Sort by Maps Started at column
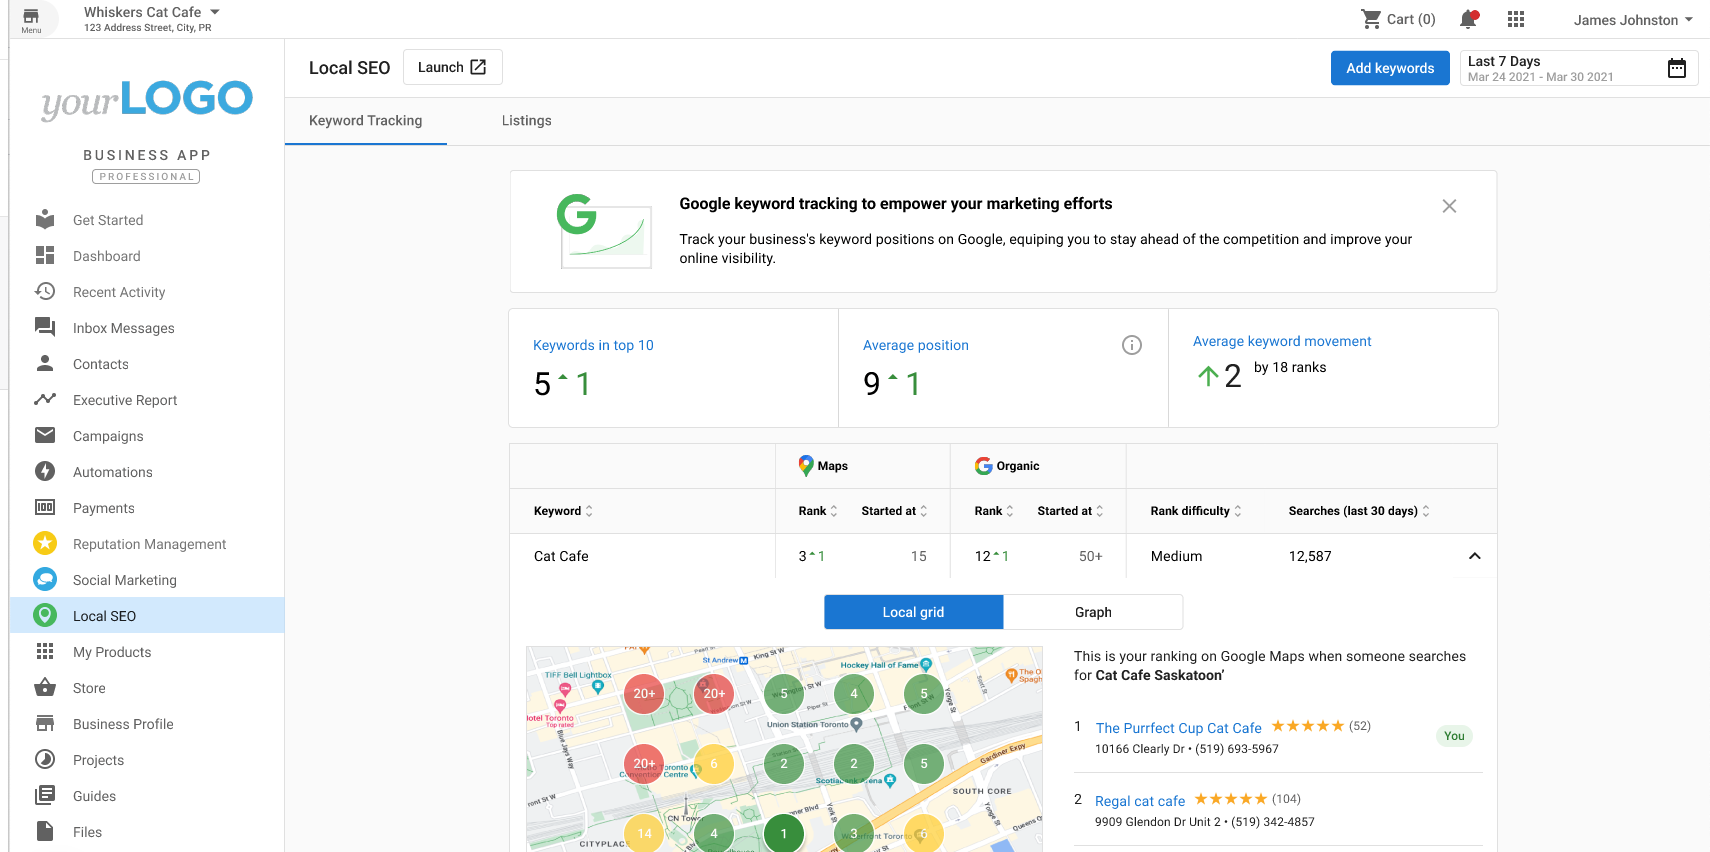This screenshot has height=852, width=1710. (895, 511)
